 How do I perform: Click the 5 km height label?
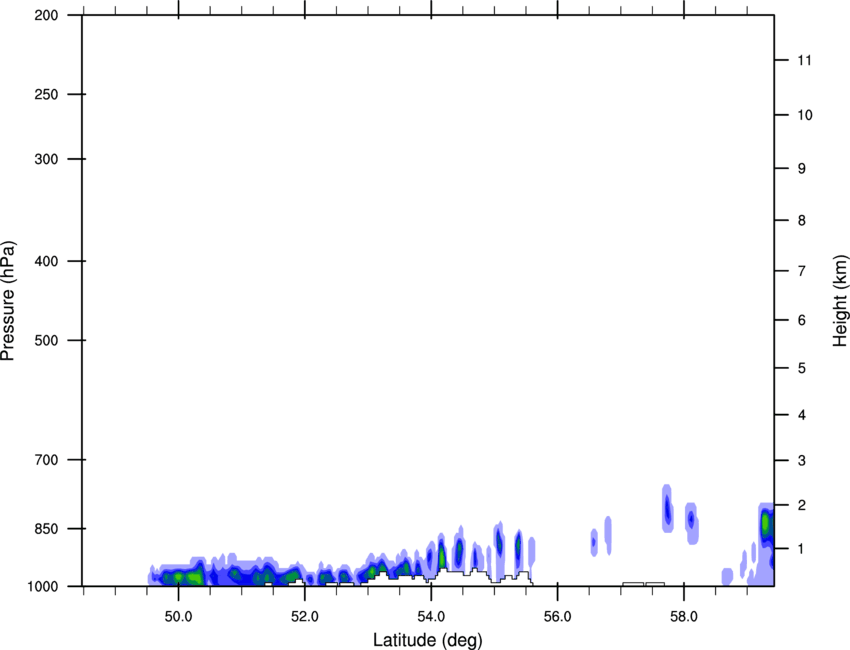point(802,369)
